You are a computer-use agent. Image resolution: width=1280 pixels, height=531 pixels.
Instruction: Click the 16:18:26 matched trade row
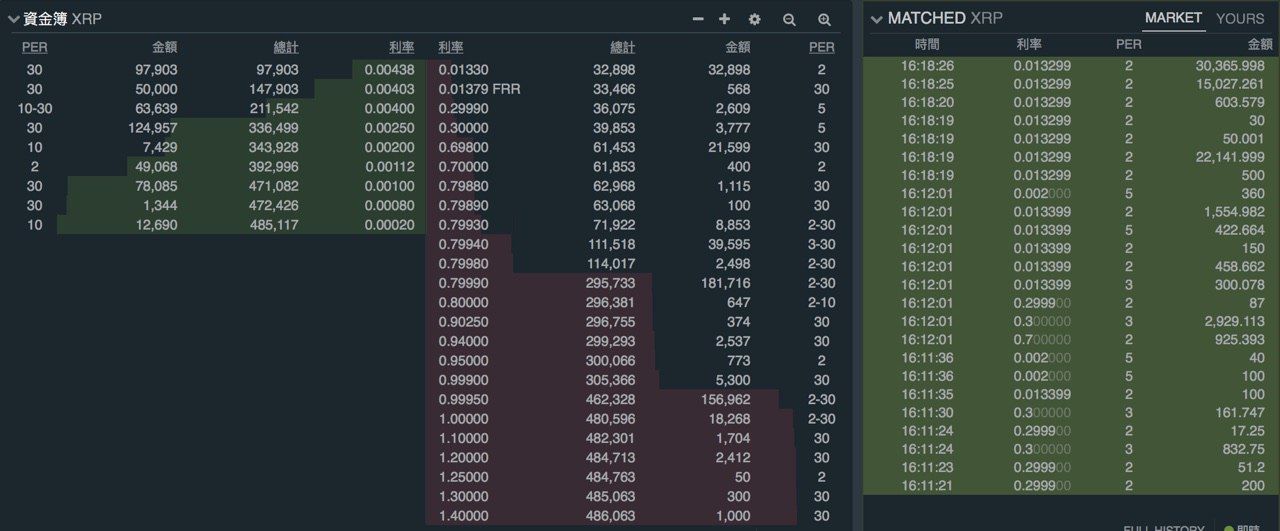pos(1071,65)
